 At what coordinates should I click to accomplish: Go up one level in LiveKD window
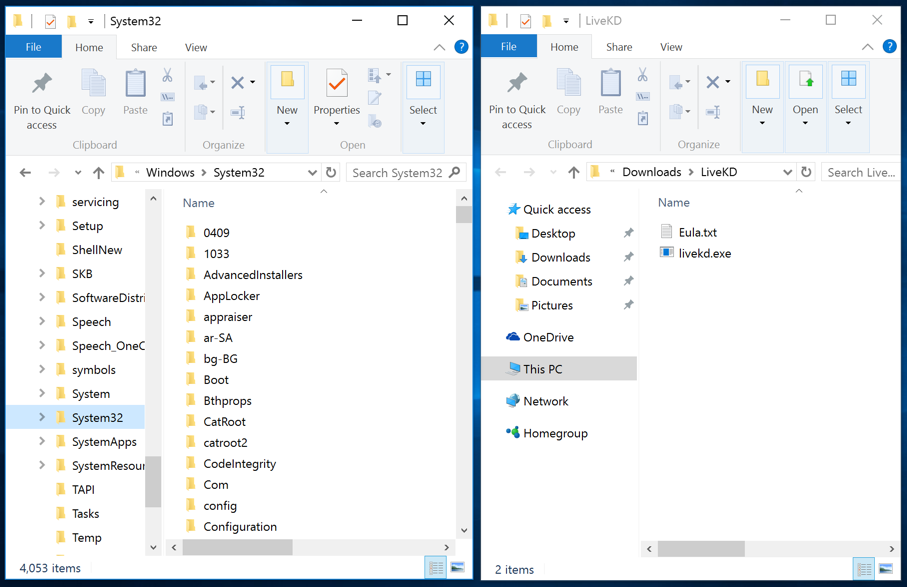point(574,172)
